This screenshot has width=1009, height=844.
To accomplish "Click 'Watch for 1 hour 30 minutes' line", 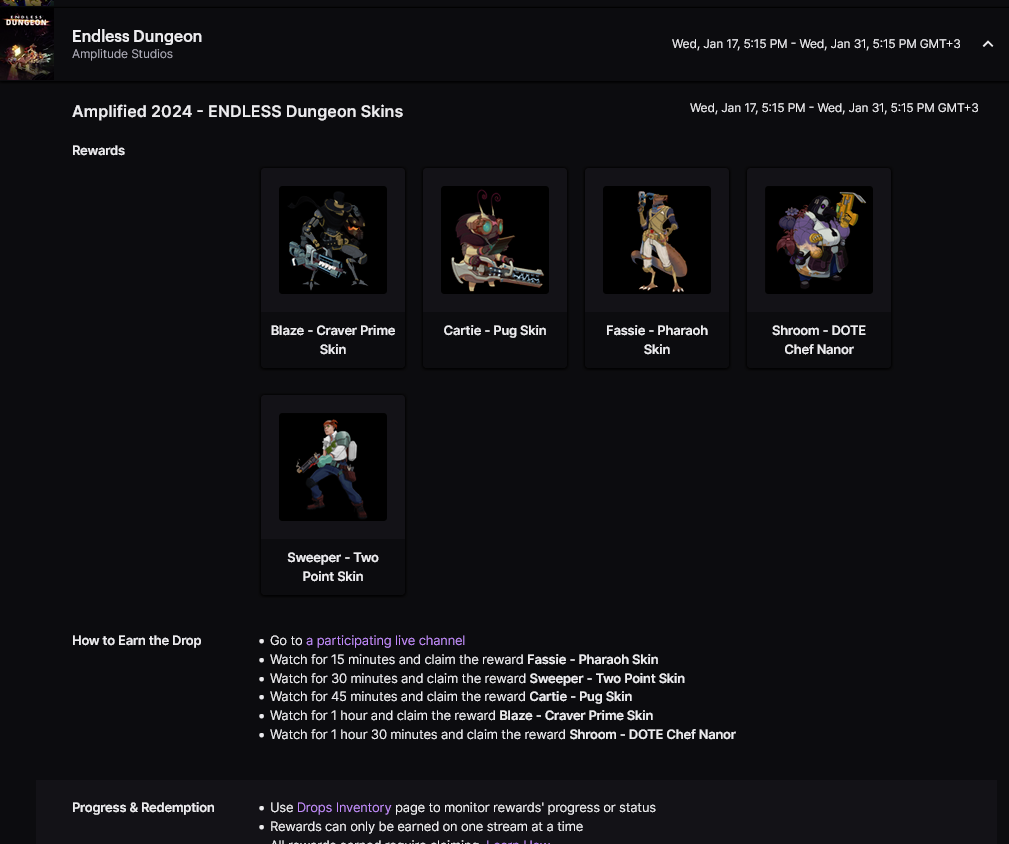I will 503,735.
